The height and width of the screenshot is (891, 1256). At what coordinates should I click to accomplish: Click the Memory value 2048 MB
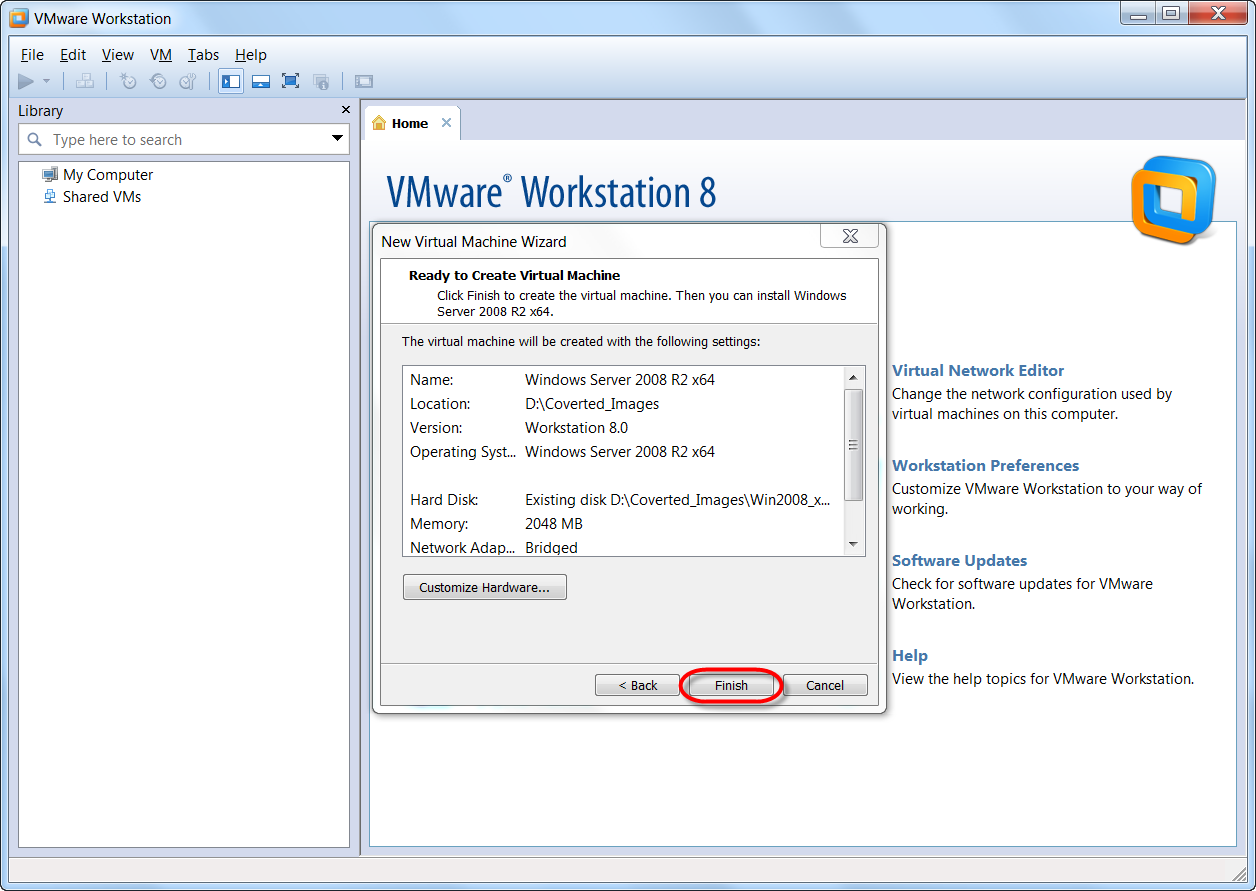[554, 524]
